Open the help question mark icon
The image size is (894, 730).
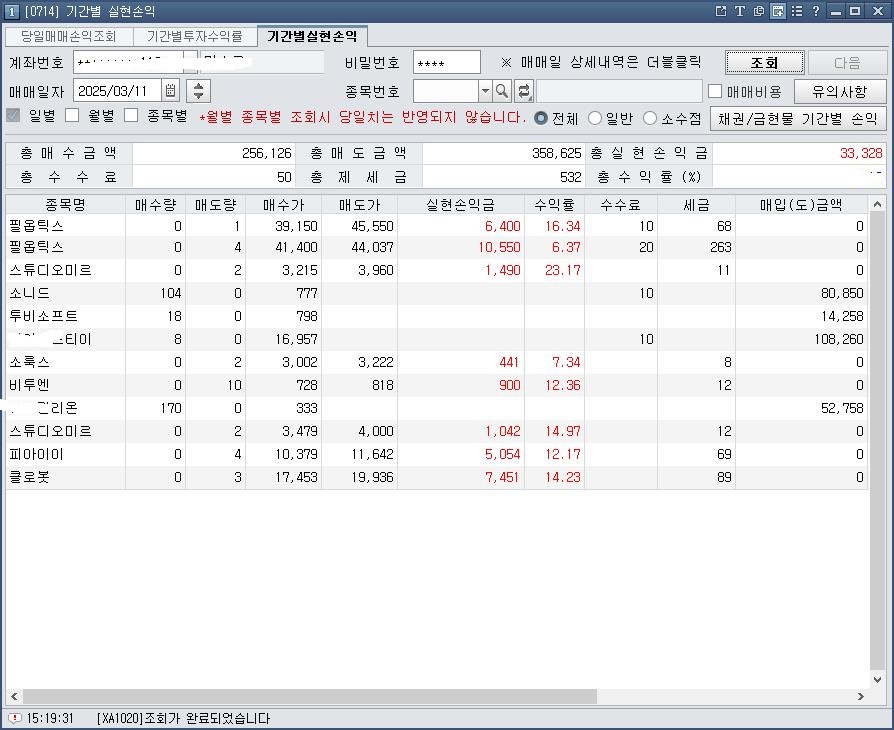(816, 11)
